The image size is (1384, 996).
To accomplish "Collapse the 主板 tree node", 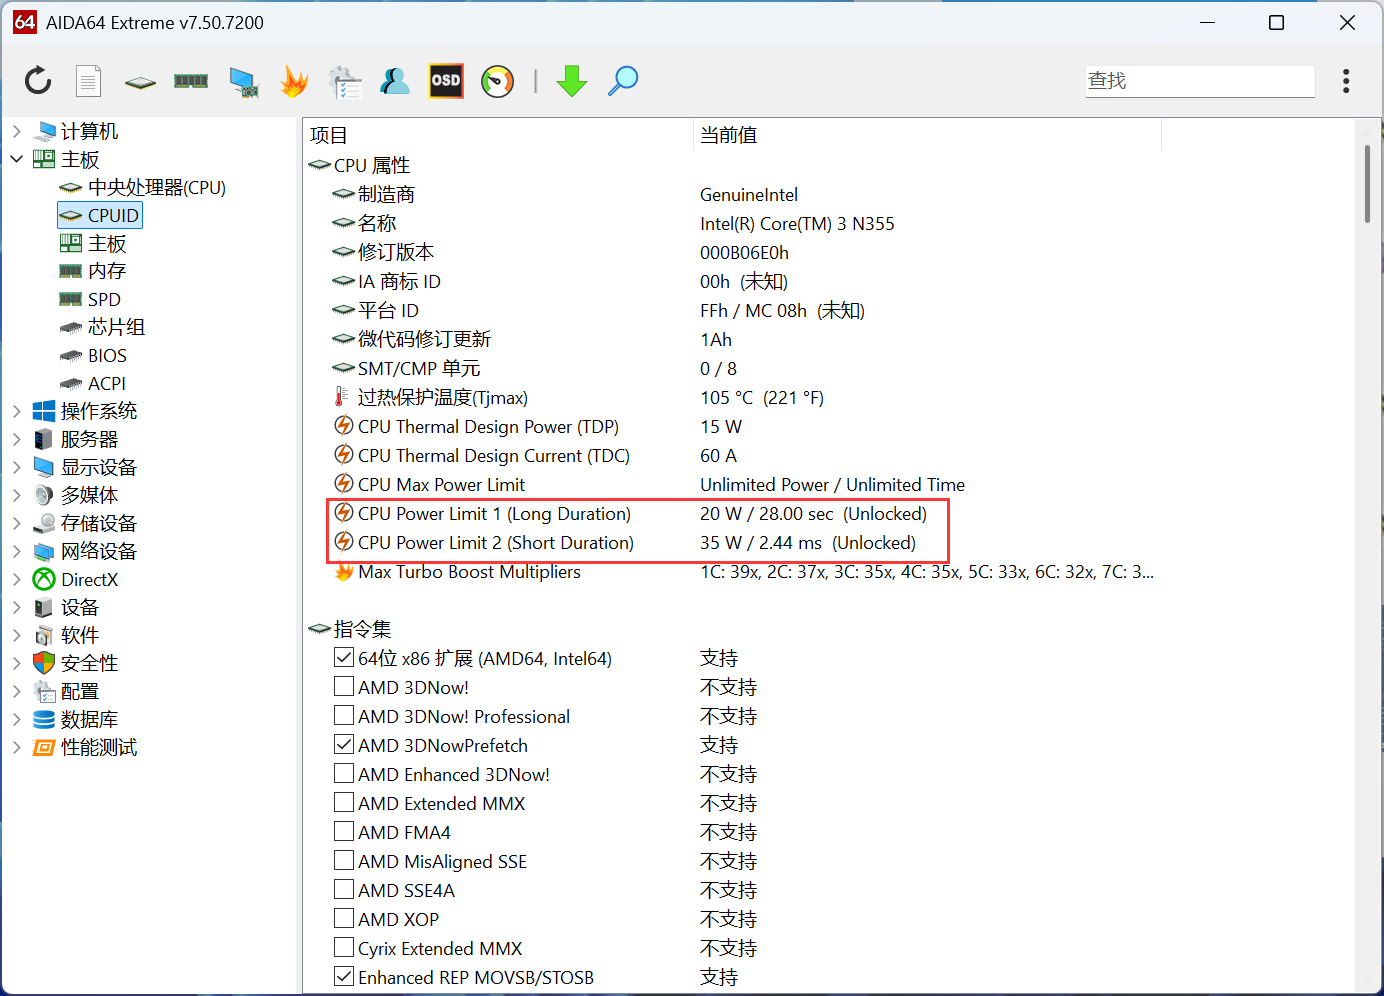I will [17, 159].
